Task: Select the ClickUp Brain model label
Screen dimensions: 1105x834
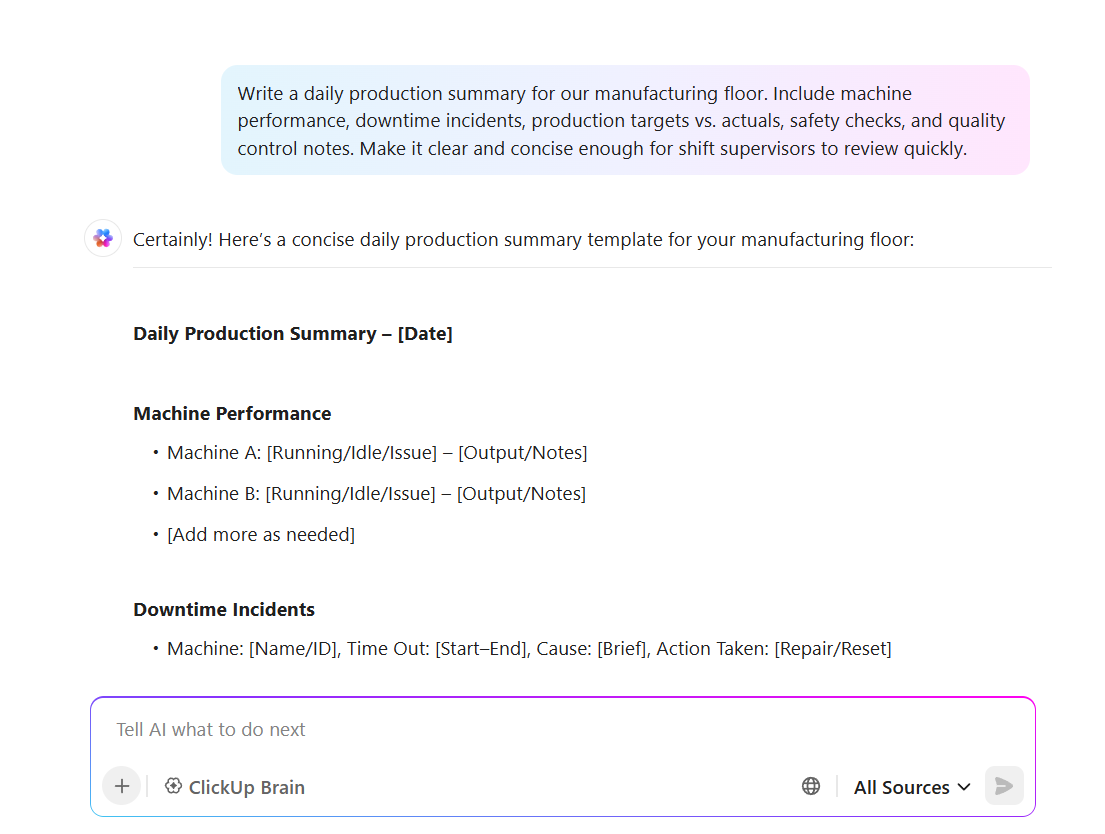Action: (x=247, y=787)
